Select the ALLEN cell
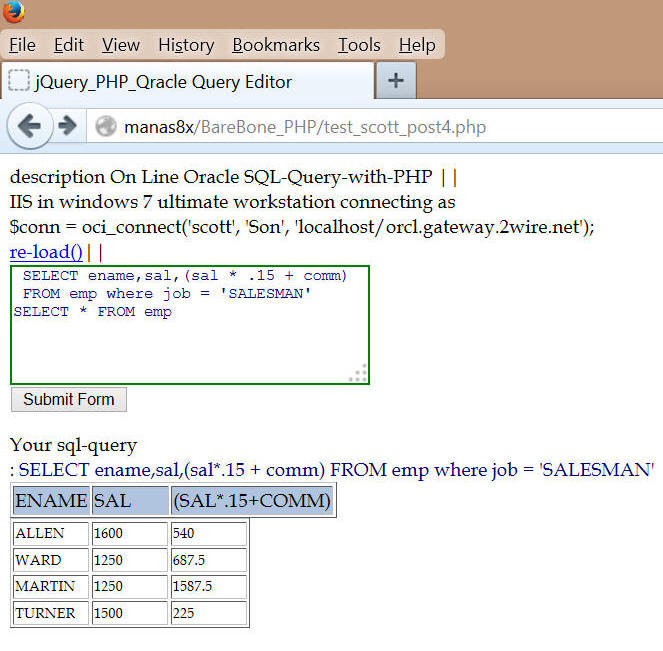Image resolution: width=663 pixels, height=651 pixels. click(x=51, y=533)
